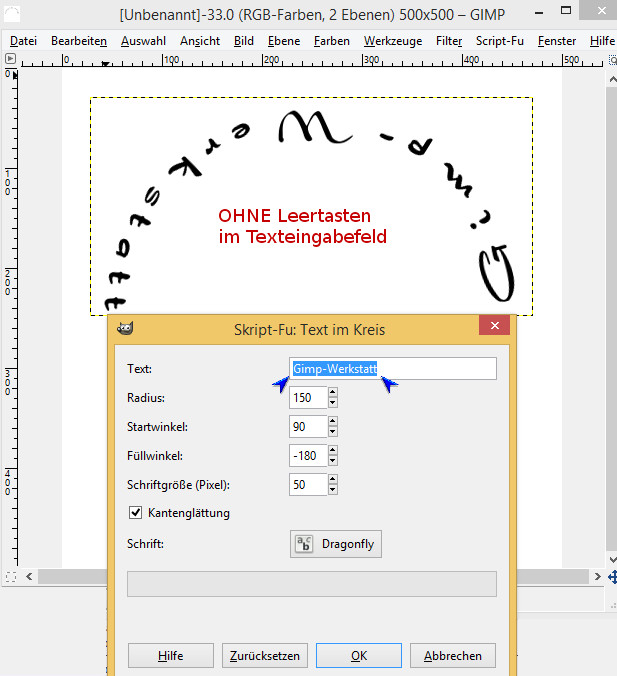Open the Bild menu
The width and height of the screenshot is (617, 676).
pyautogui.click(x=244, y=41)
